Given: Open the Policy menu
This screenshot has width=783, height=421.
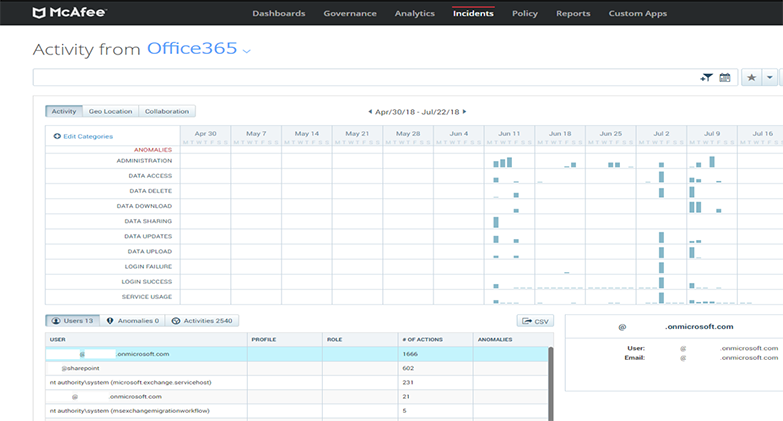Looking at the screenshot, I should pyautogui.click(x=525, y=13).
